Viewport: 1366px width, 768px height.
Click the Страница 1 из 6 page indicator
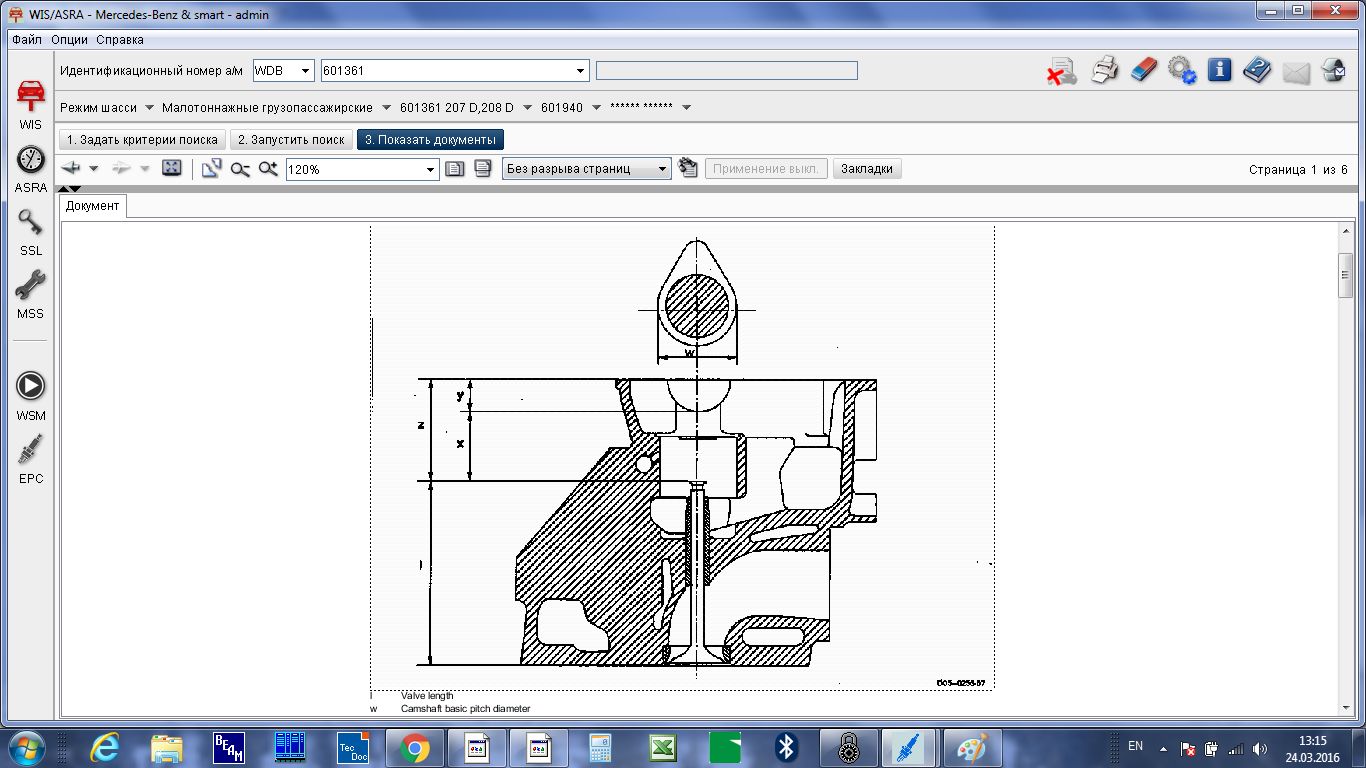point(1298,169)
